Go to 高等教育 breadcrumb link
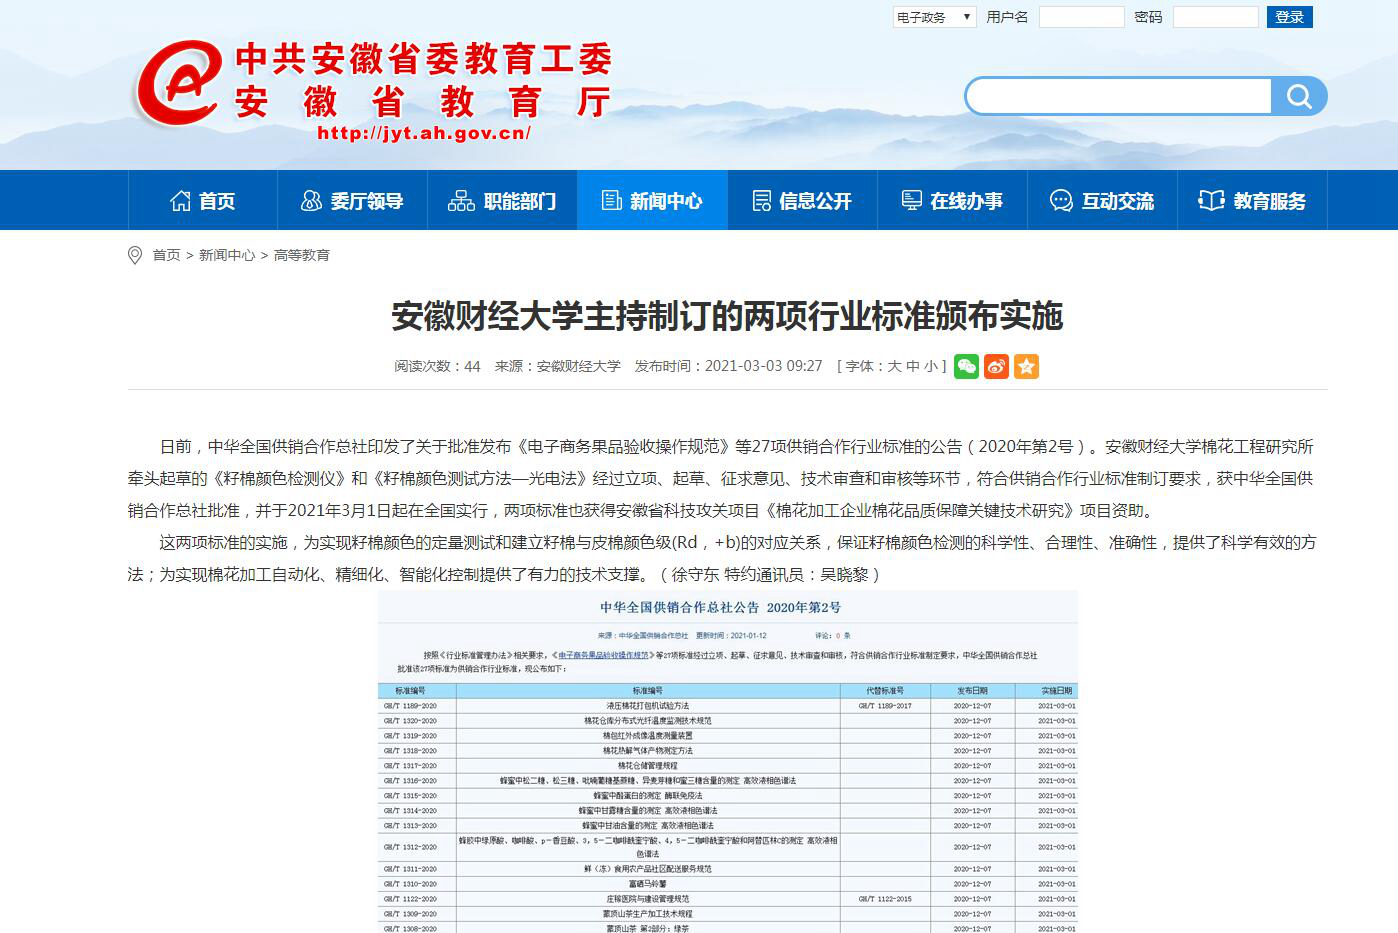 tap(302, 256)
